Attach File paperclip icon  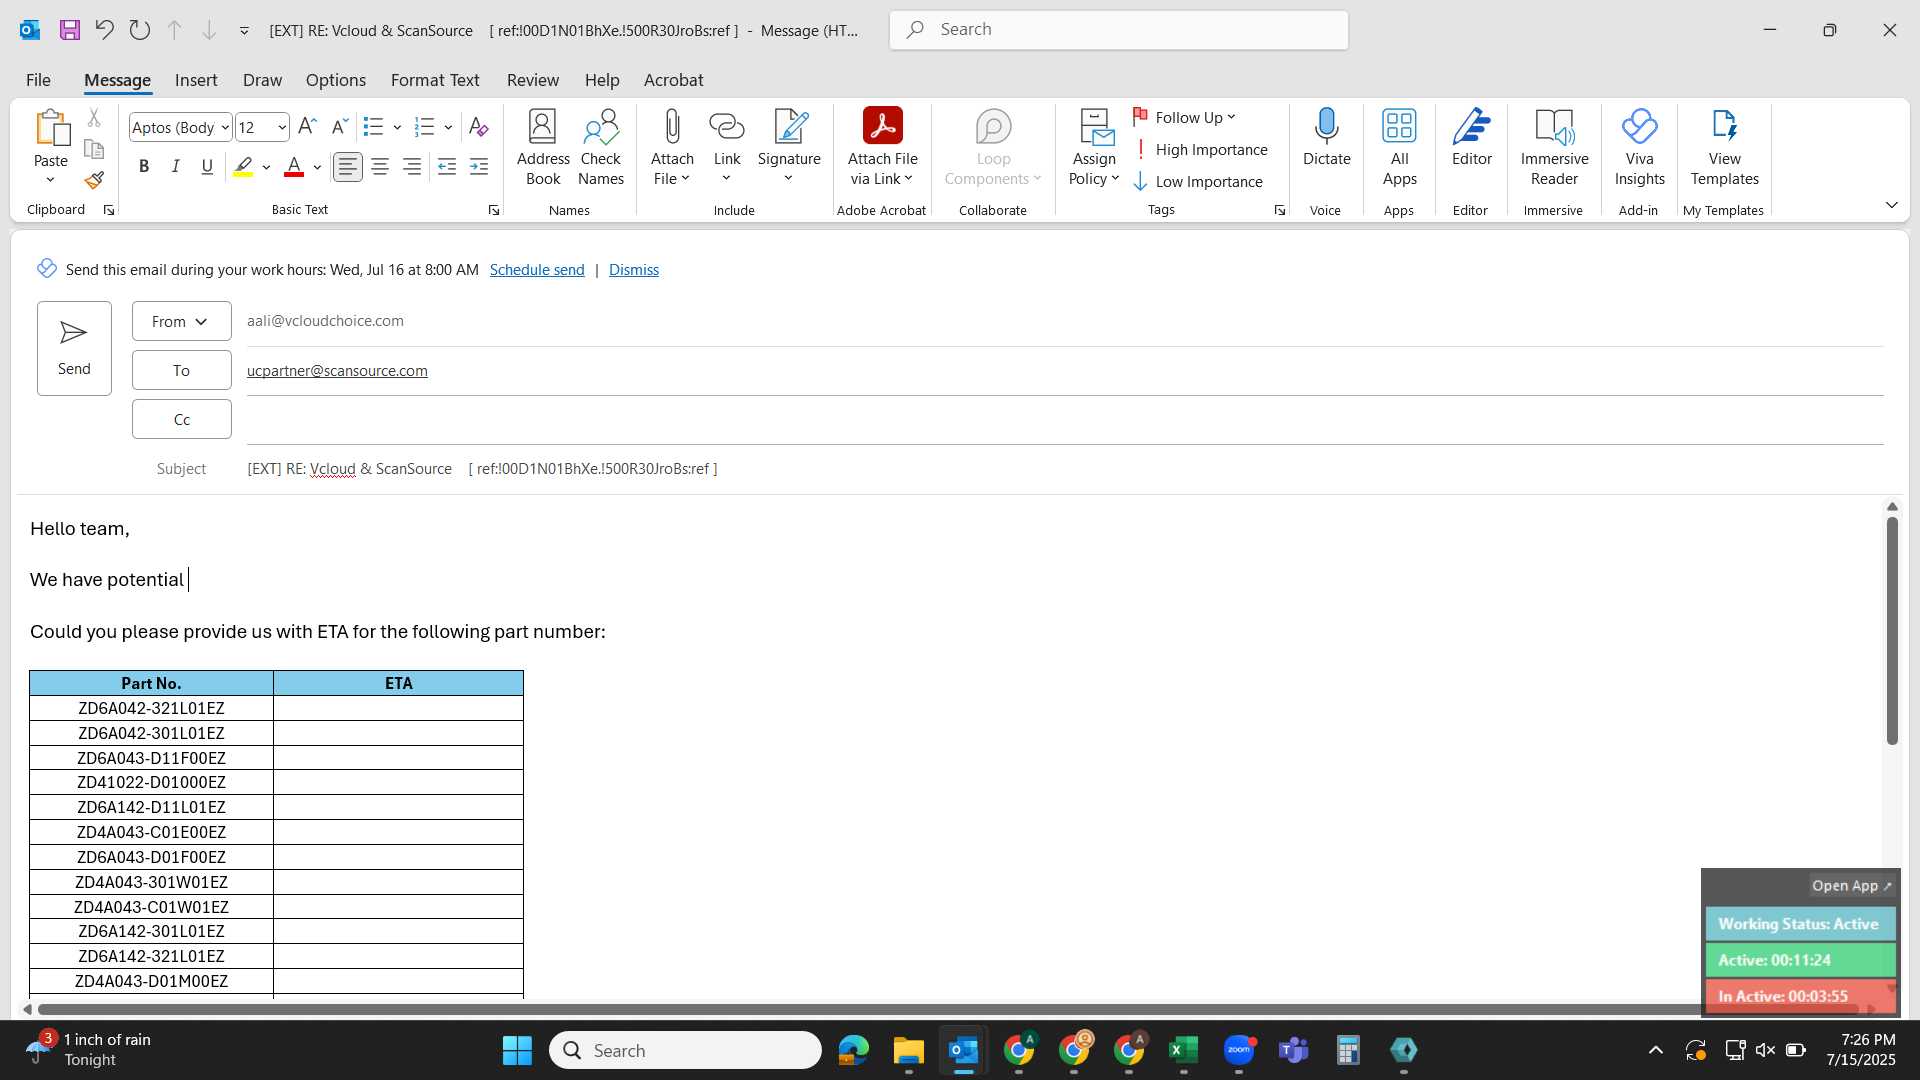tap(672, 148)
